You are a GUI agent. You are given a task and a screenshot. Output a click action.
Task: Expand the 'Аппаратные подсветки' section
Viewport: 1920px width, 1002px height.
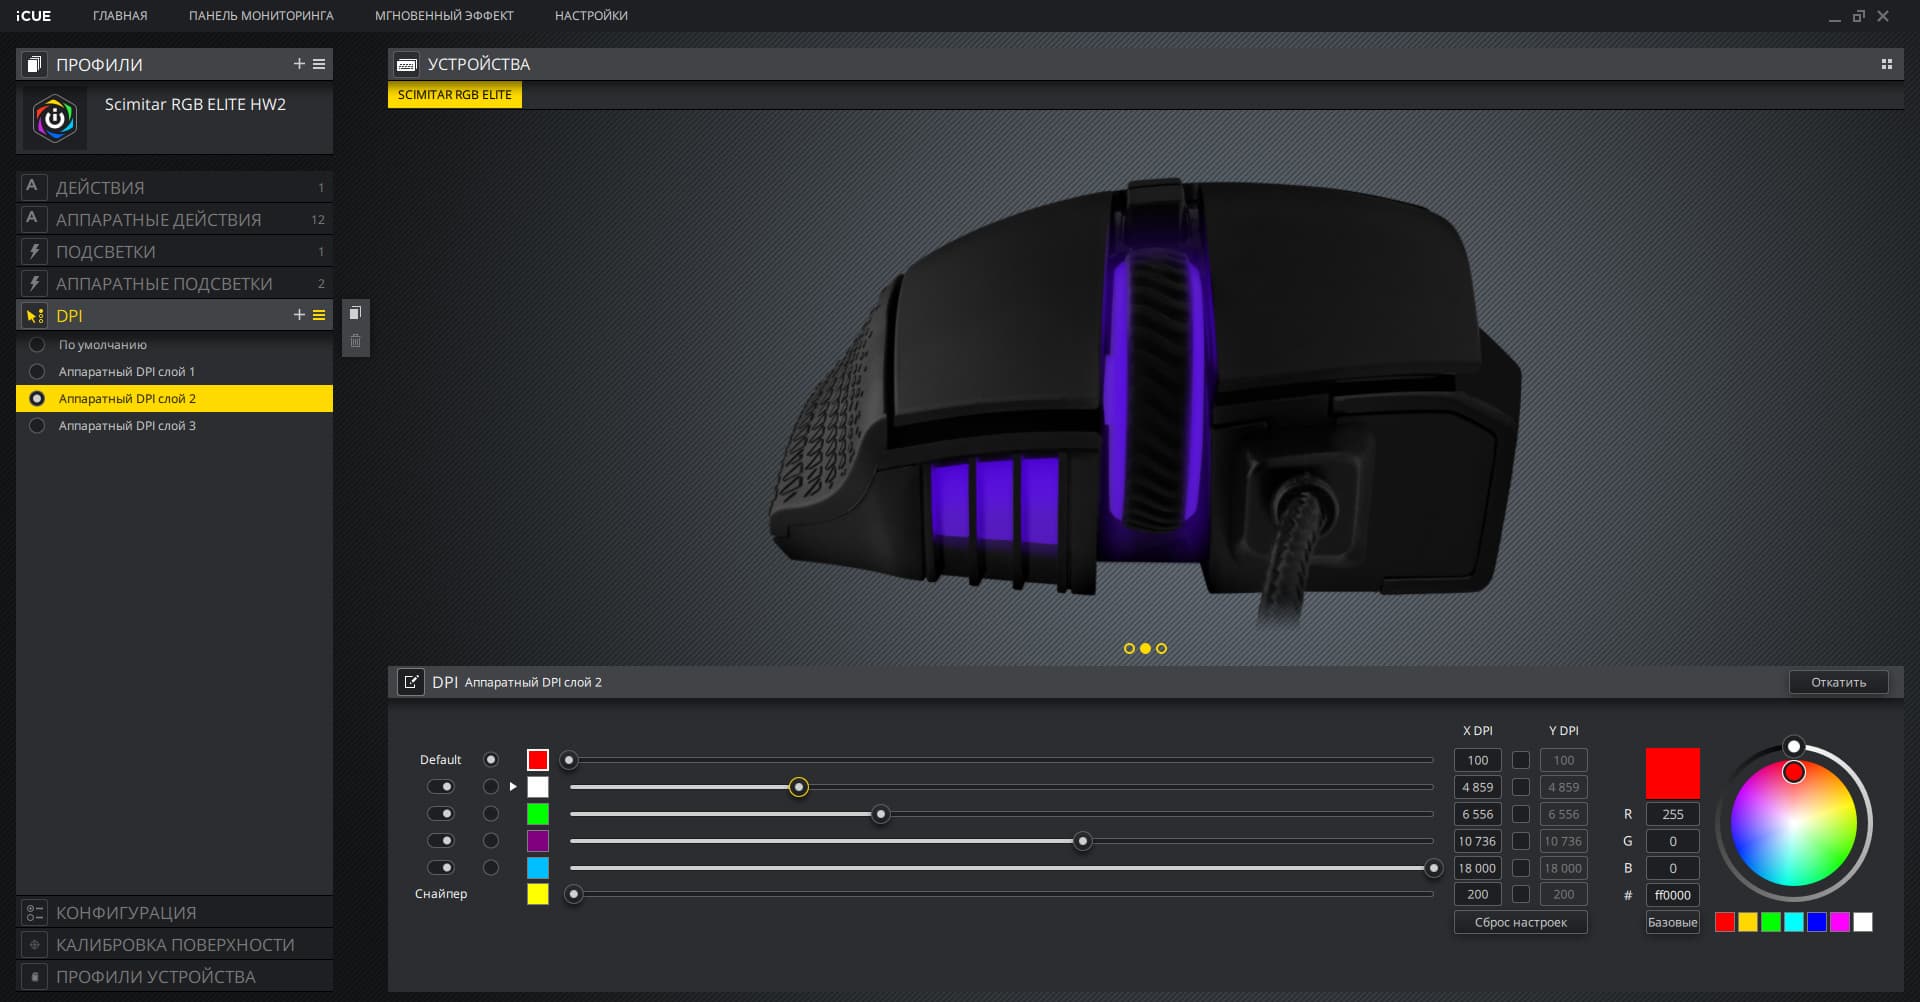click(x=174, y=283)
